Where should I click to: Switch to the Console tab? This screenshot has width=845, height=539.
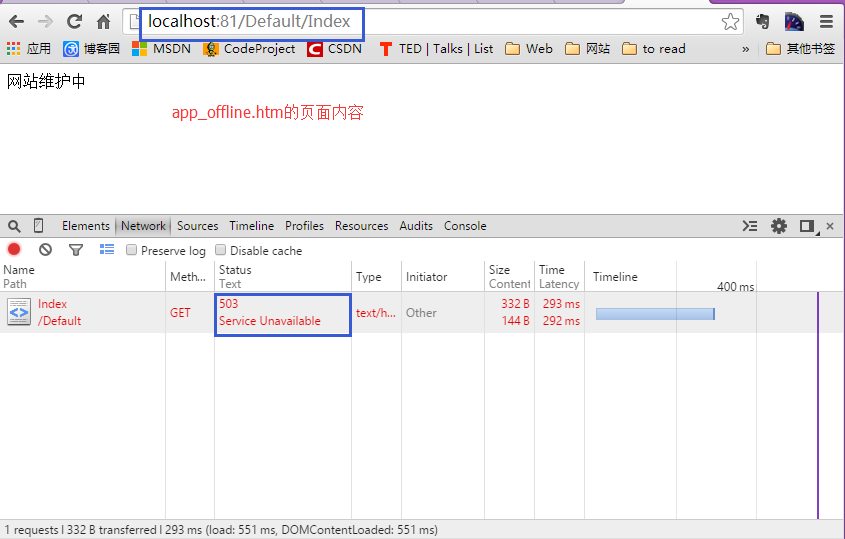pos(465,226)
